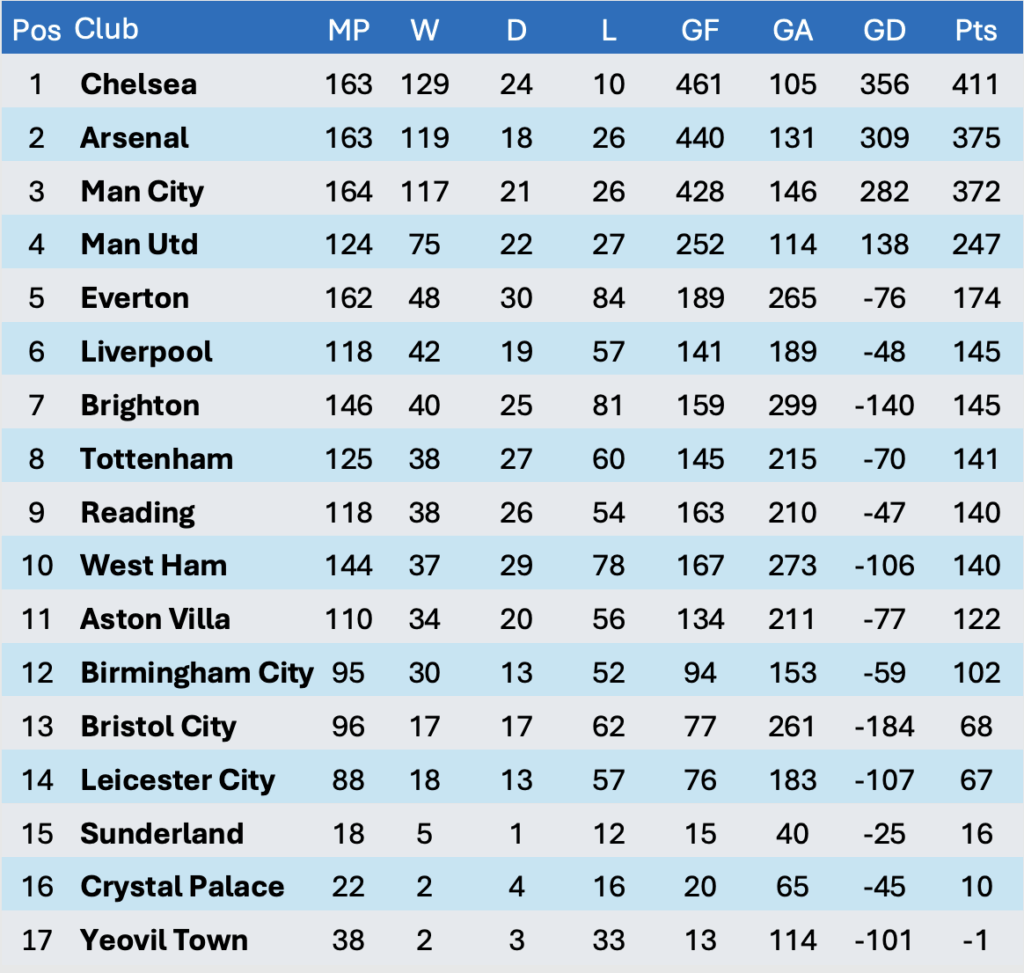The image size is (1024, 973).
Task: Click the Liverpool club name
Action: (146, 352)
